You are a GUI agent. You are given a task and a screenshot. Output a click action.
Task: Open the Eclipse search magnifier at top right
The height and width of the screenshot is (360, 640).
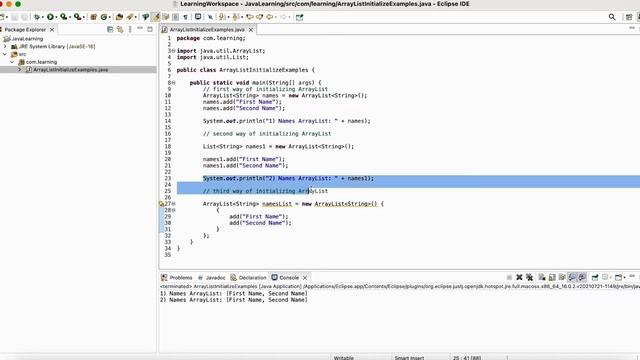click(x=612, y=17)
